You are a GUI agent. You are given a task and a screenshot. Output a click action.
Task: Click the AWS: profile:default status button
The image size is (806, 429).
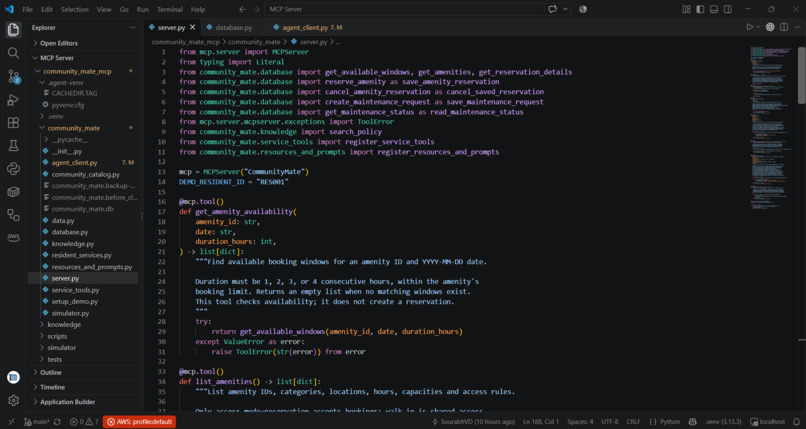pyautogui.click(x=139, y=422)
